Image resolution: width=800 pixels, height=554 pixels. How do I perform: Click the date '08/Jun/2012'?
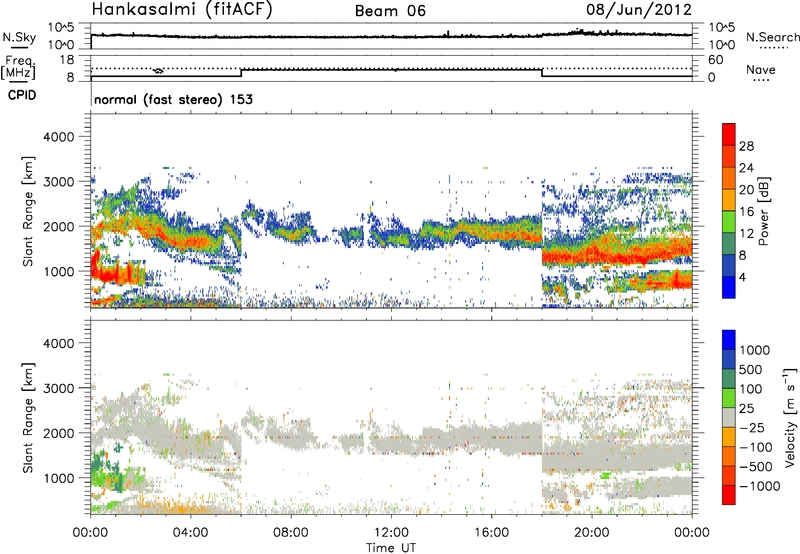(x=639, y=10)
